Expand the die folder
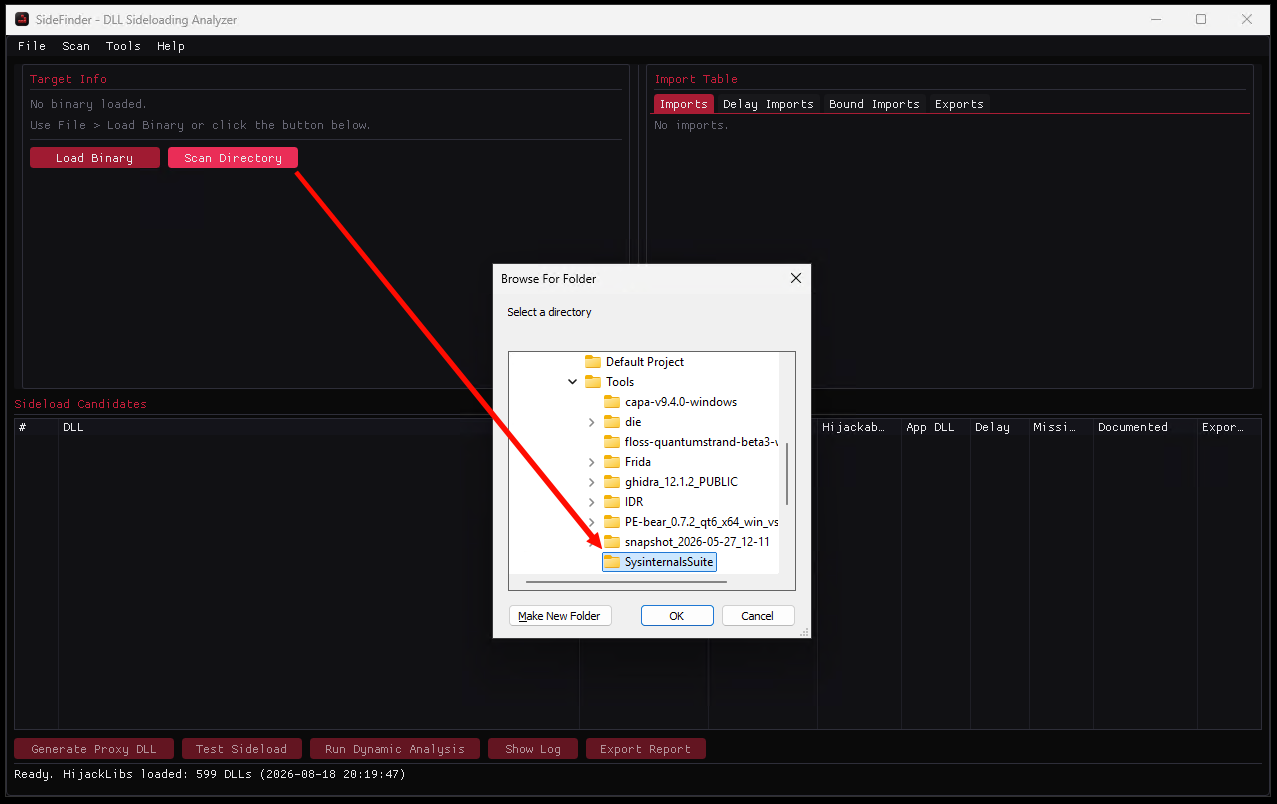 click(x=592, y=422)
